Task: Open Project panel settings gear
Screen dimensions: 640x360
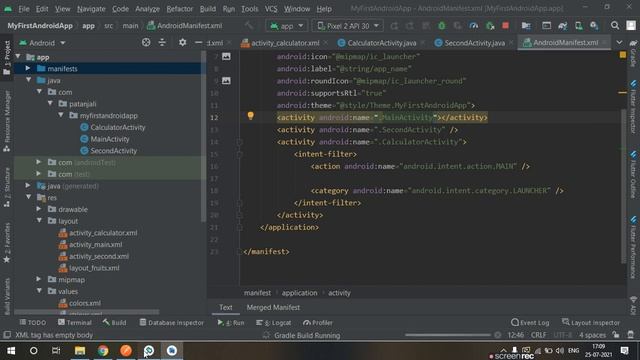Action: 182,42
